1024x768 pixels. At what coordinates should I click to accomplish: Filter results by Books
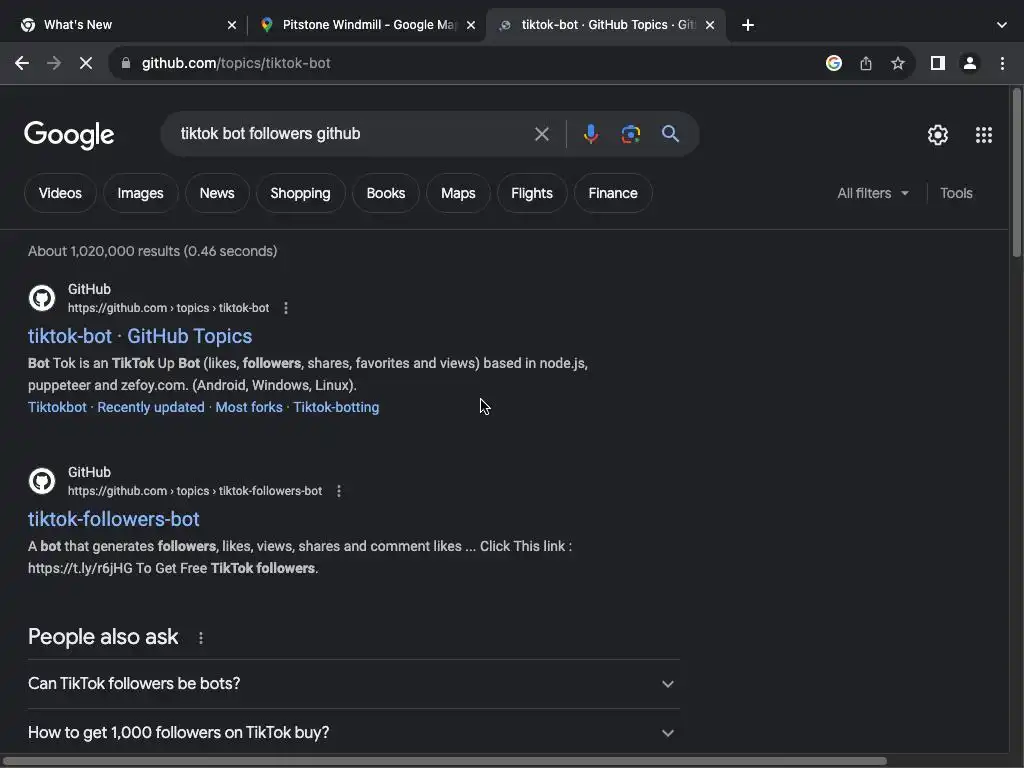(386, 193)
